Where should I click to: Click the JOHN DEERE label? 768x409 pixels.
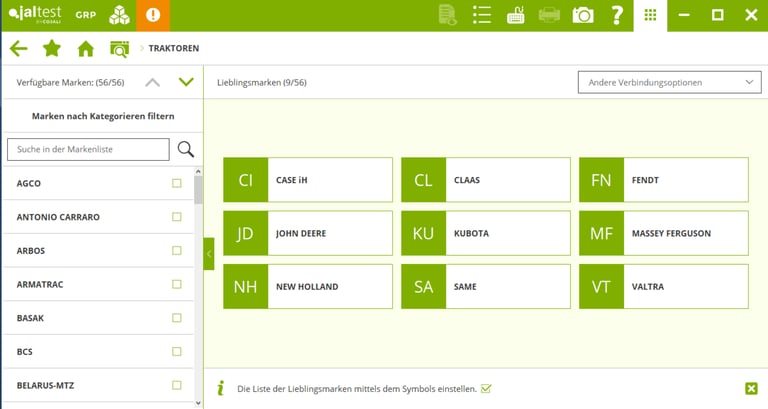[301, 233]
